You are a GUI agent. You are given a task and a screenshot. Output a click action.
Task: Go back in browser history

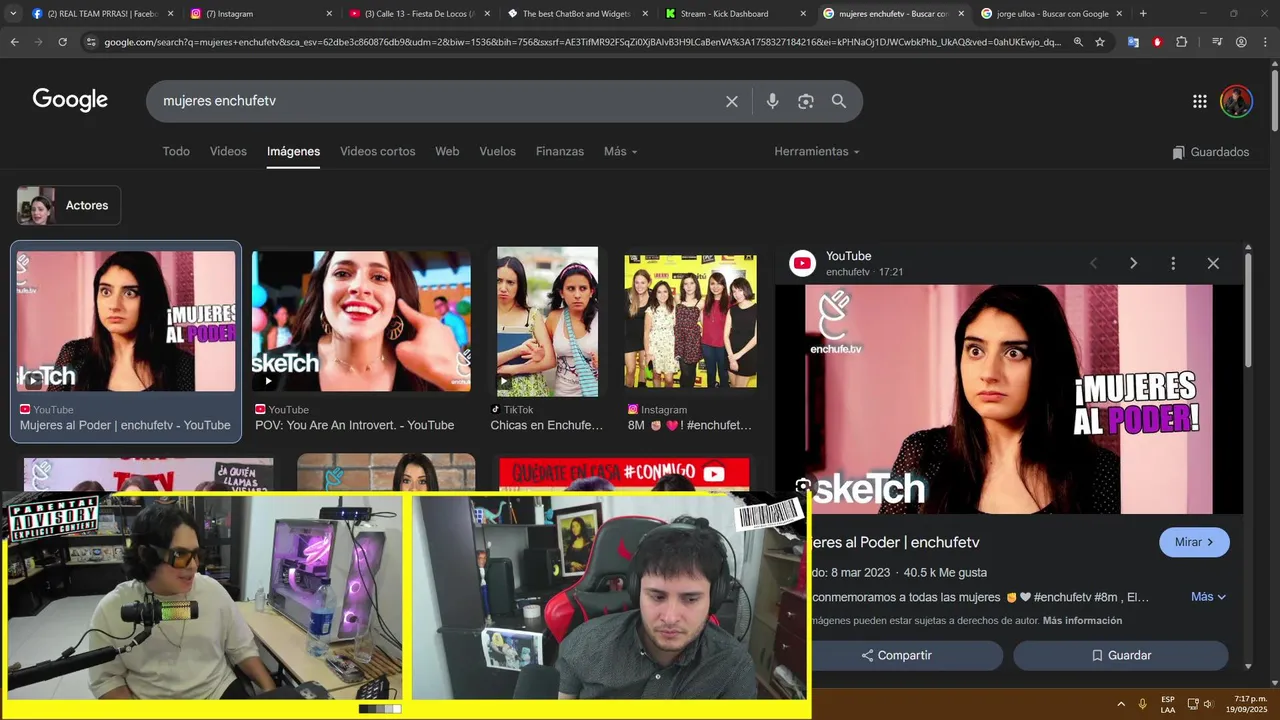coord(14,42)
